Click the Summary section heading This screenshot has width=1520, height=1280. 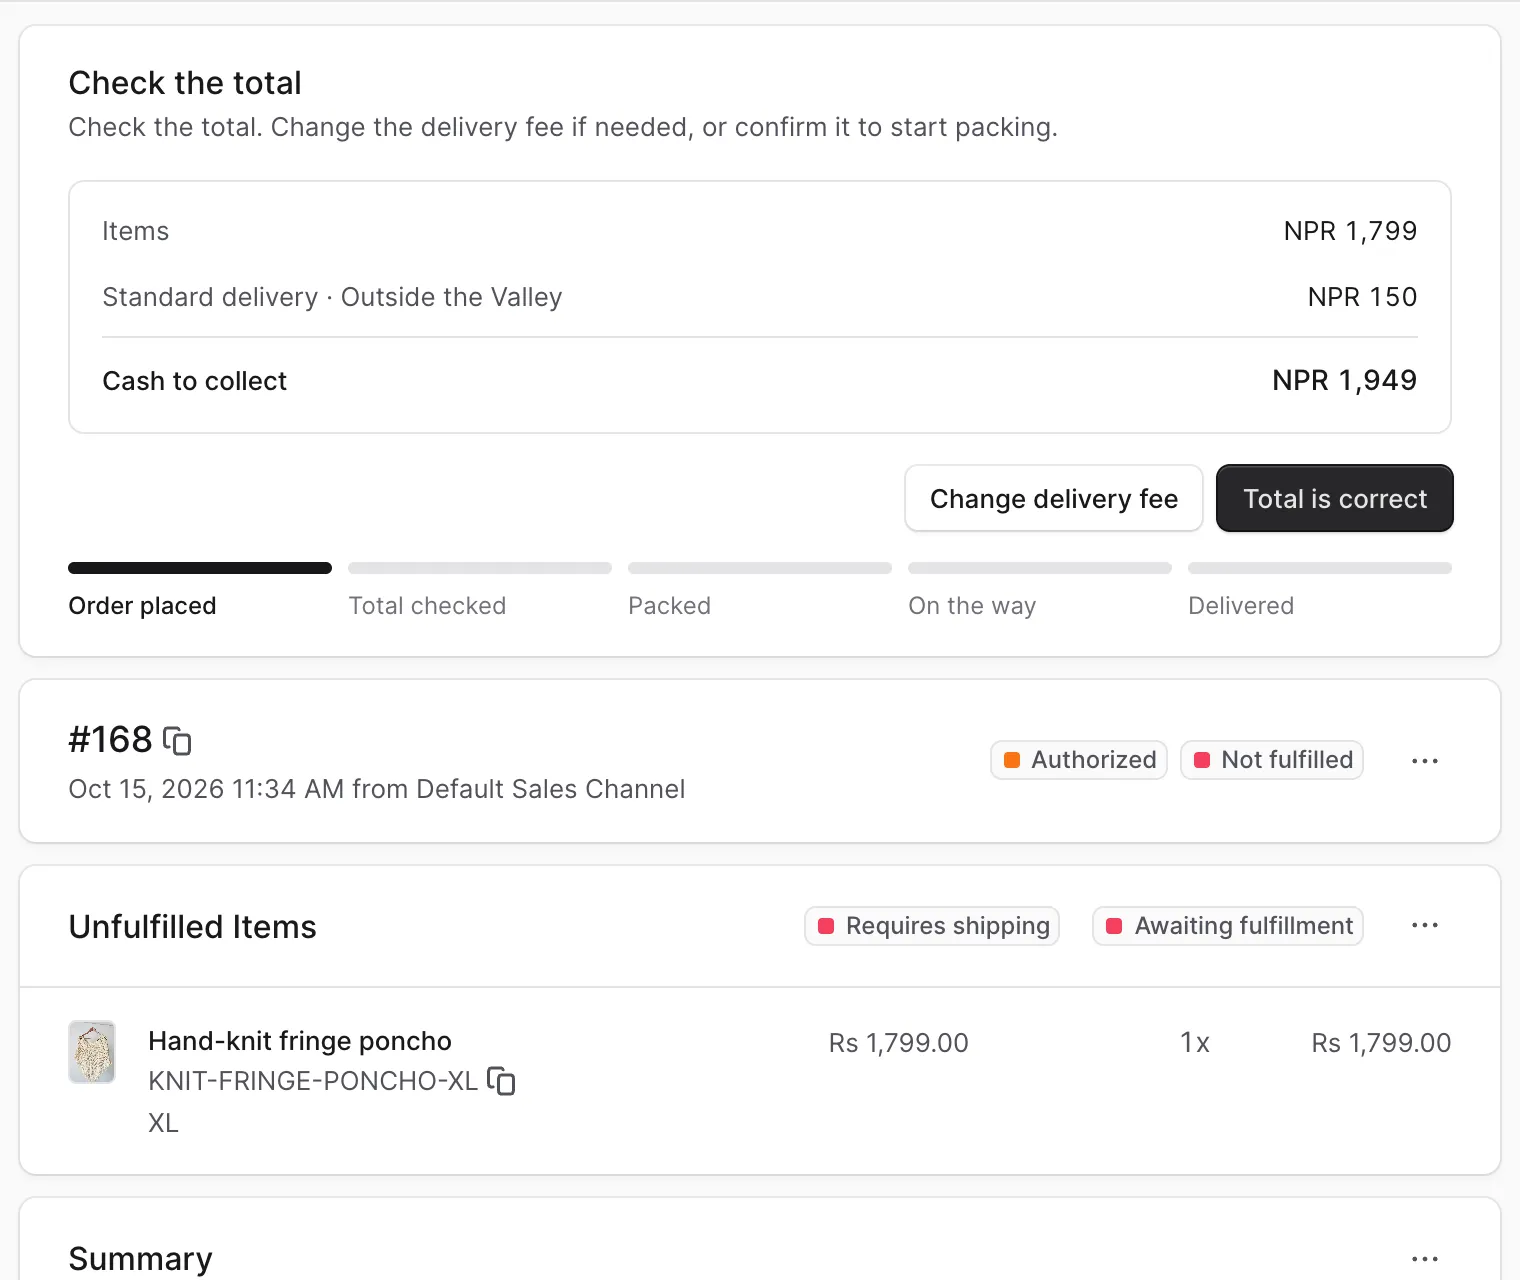(141, 1259)
